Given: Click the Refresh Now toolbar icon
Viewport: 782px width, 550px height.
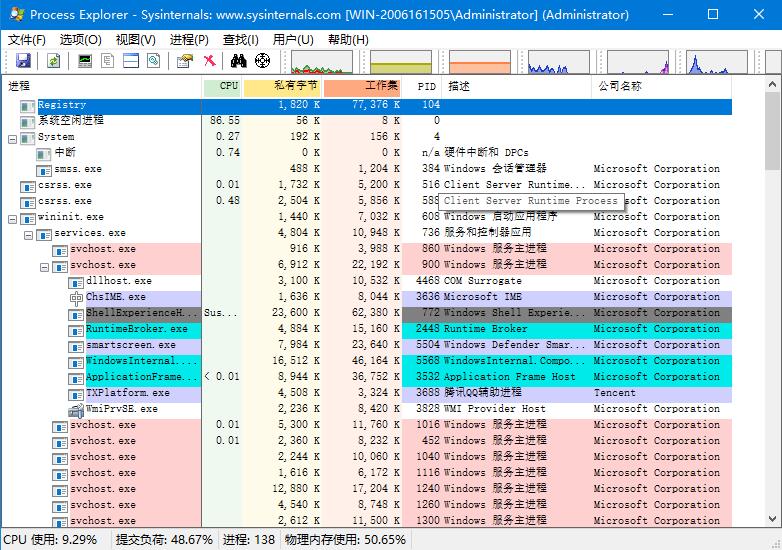Looking at the screenshot, I should click(54, 61).
